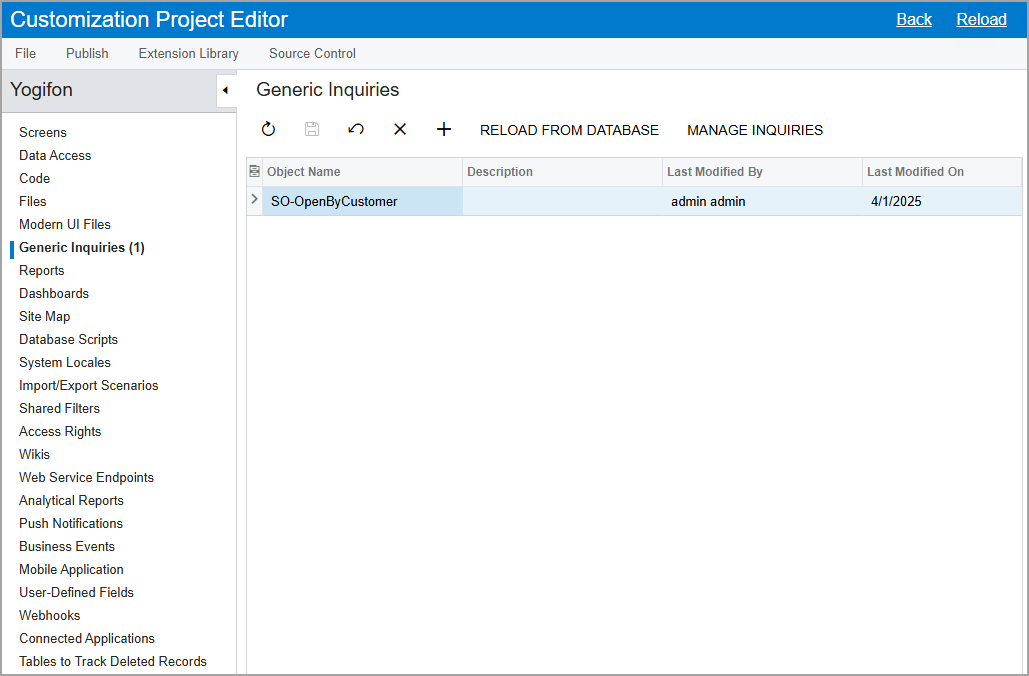1029x676 pixels.
Task: Add new row with plus icon
Action: 444,130
